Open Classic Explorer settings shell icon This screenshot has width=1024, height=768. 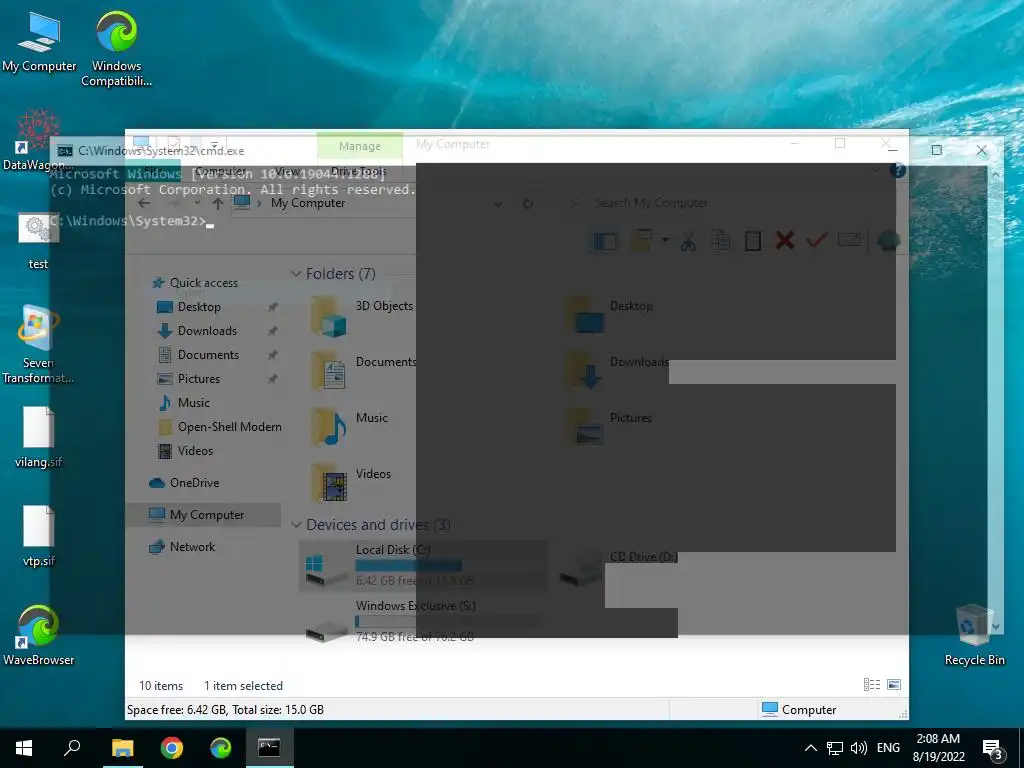[x=889, y=241]
